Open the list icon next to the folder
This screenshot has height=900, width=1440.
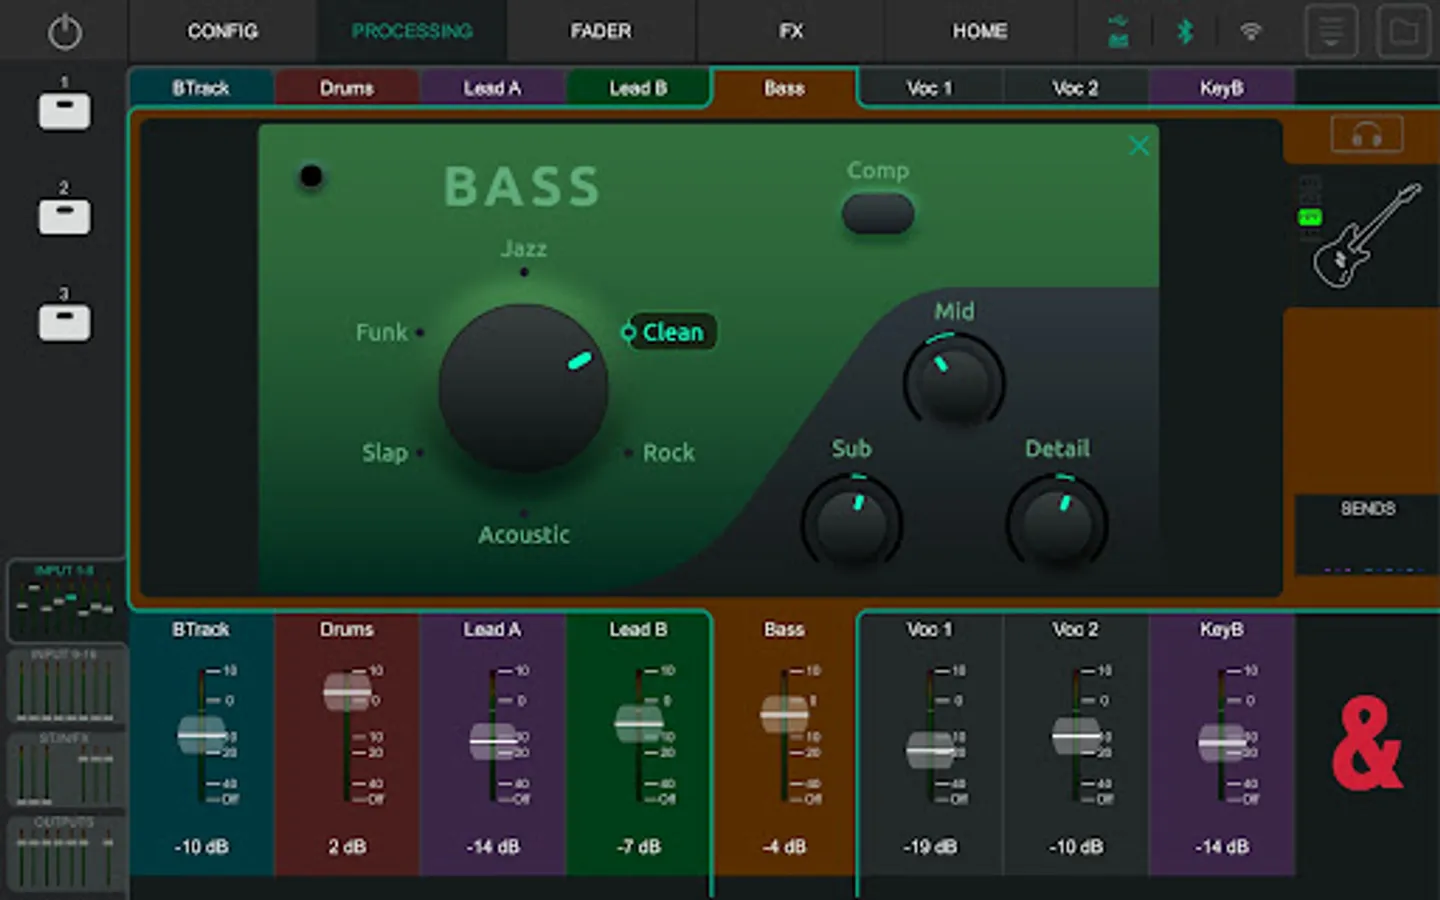pyautogui.click(x=1331, y=31)
